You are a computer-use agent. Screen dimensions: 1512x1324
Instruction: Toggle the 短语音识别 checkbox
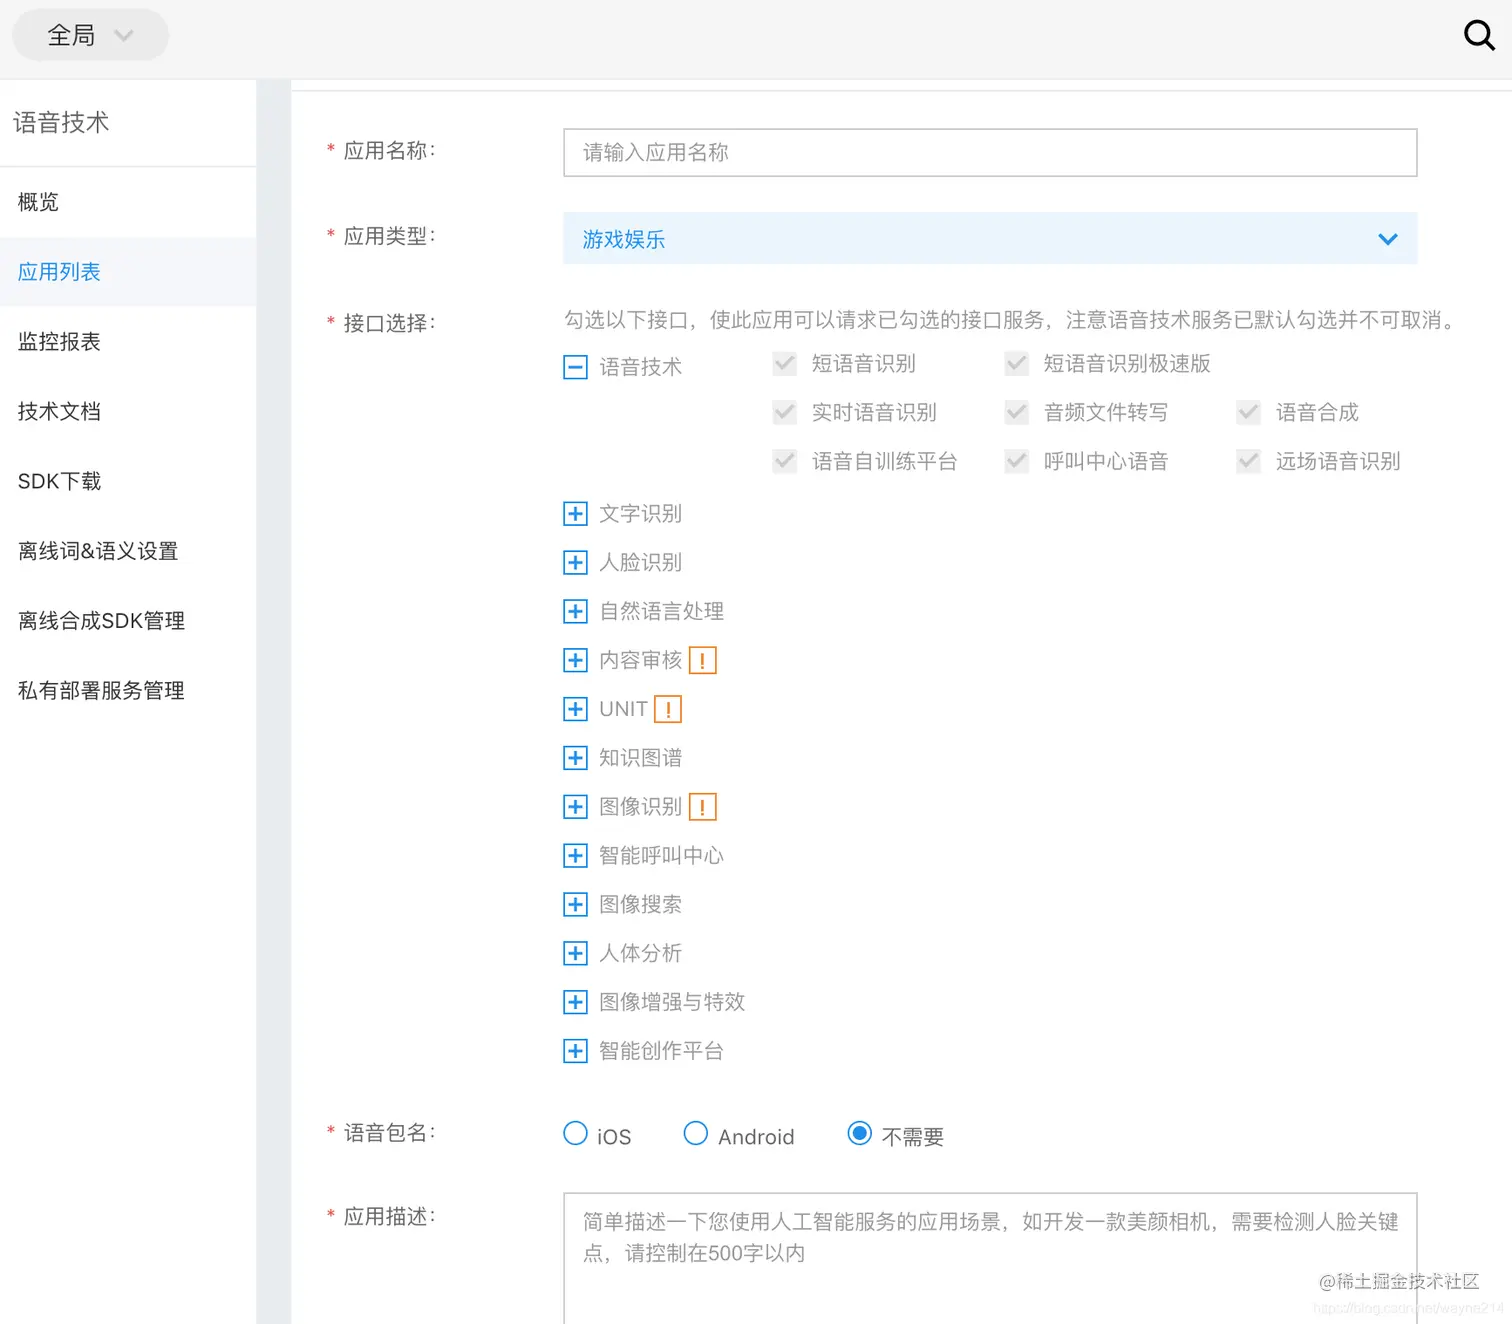pyautogui.click(x=784, y=363)
